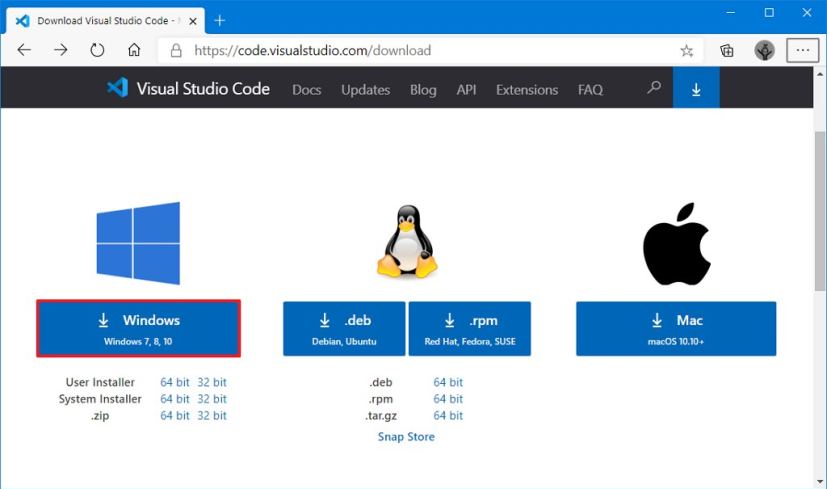
Task: View site security via the padlock icon
Action: tap(176, 51)
